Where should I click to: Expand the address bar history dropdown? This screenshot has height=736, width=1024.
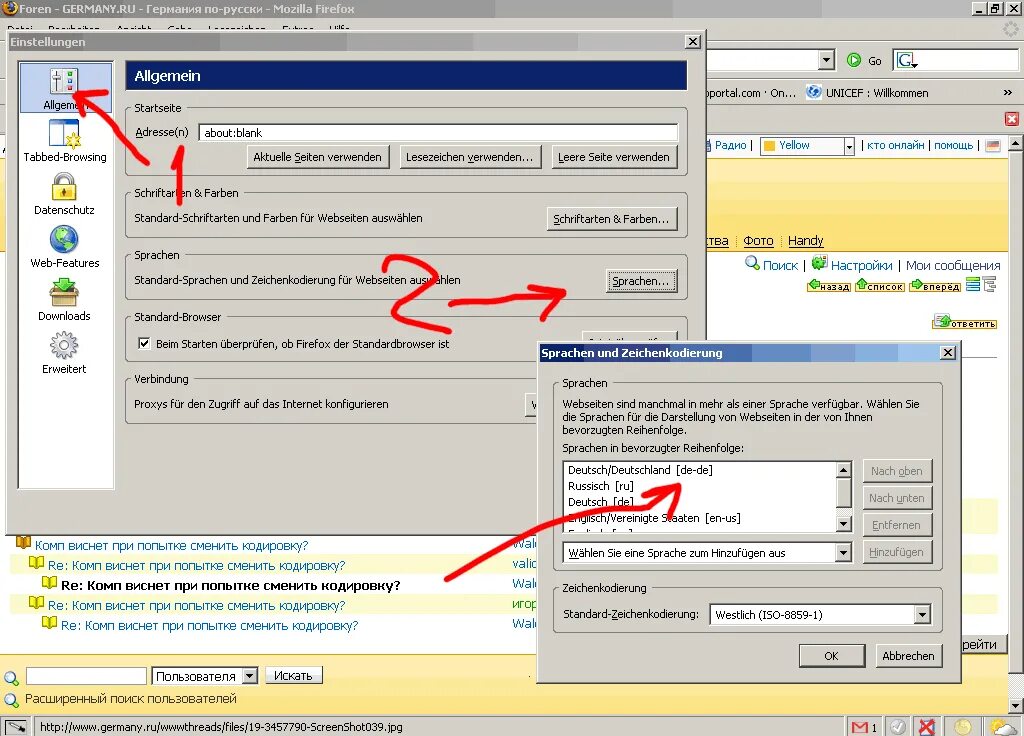pyautogui.click(x=826, y=61)
